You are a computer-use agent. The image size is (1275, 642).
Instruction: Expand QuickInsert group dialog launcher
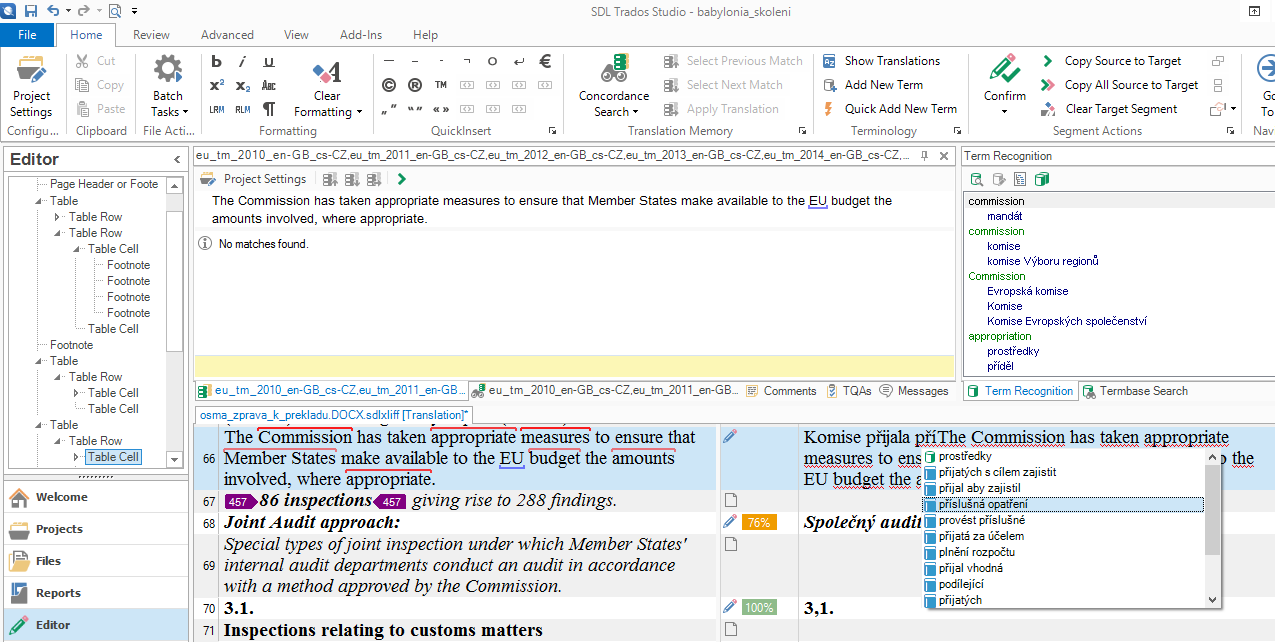coord(552,131)
